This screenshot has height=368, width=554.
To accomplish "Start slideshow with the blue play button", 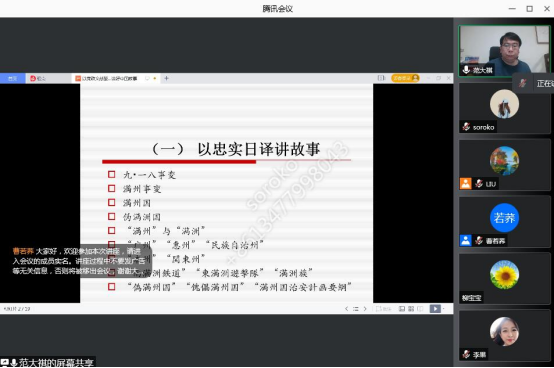I will click(x=435, y=309).
